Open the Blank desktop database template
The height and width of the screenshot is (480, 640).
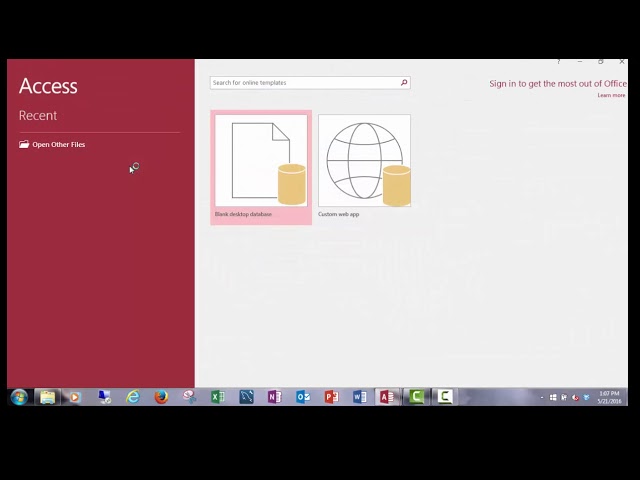(261, 167)
